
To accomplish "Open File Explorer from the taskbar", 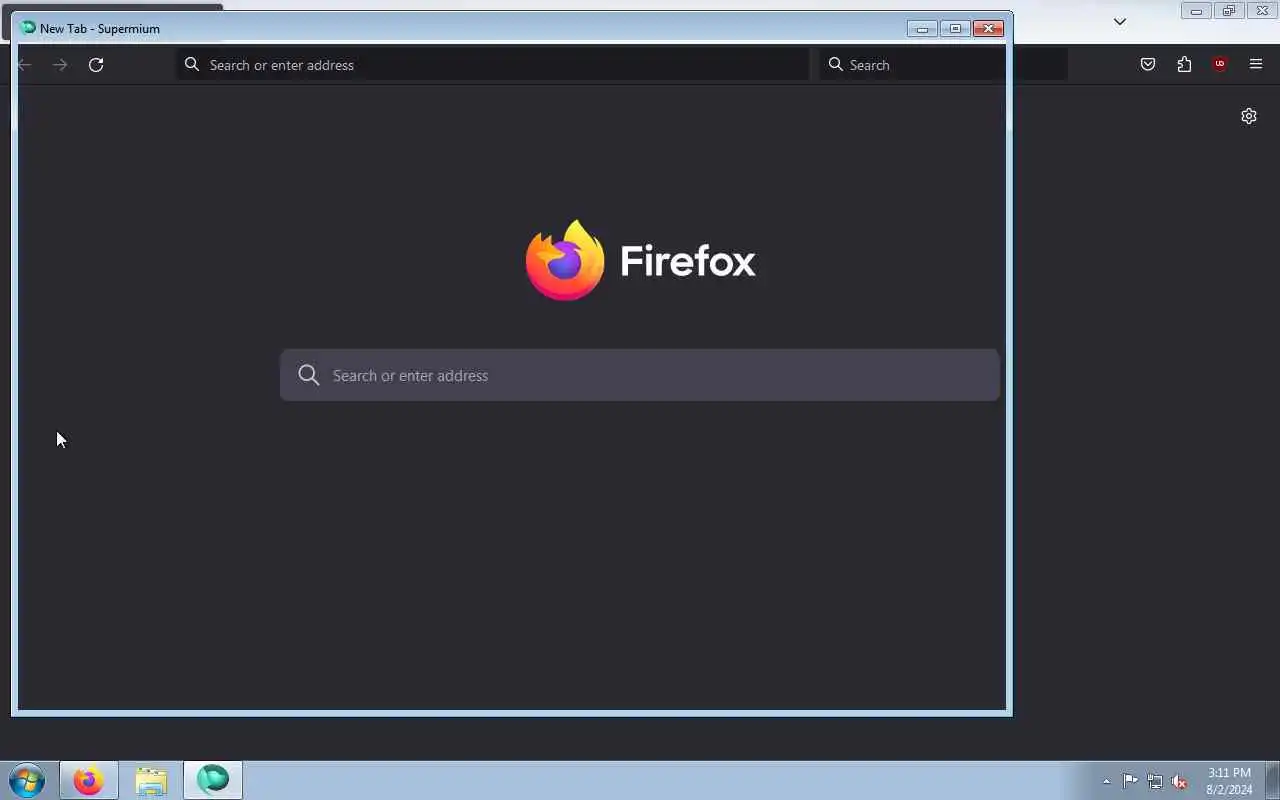I will click(x=151, y=780).
